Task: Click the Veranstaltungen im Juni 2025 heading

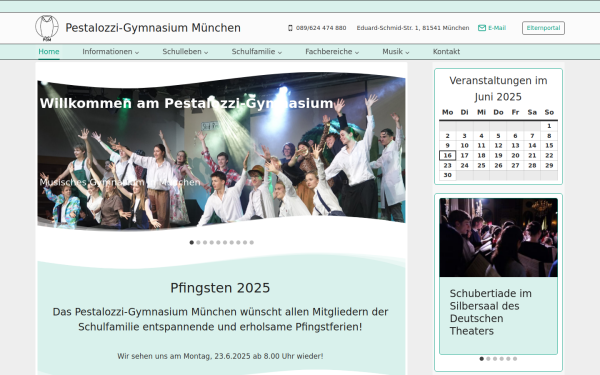Action: [x=498, y=88]
